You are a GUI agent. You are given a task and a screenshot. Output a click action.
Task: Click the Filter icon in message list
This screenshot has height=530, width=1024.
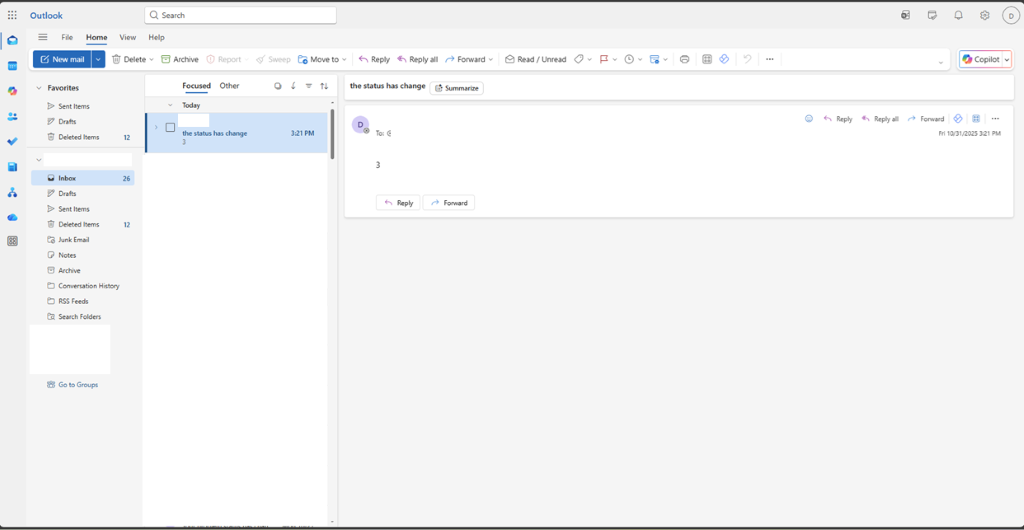pos(309,86)
